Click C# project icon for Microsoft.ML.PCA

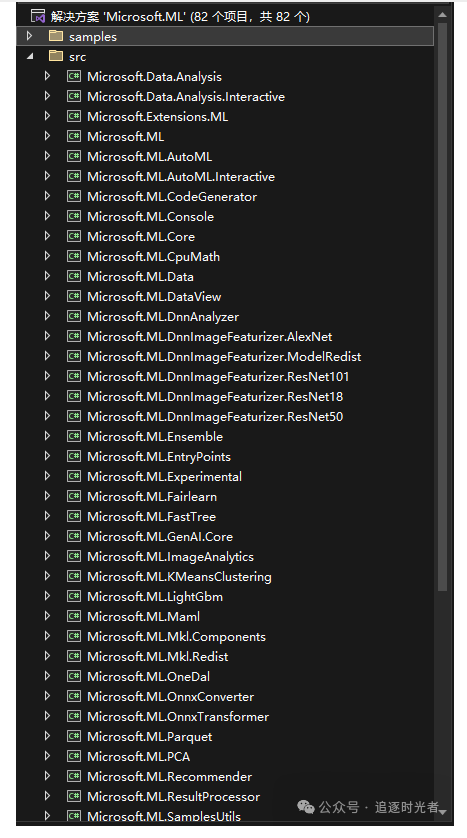74,757
